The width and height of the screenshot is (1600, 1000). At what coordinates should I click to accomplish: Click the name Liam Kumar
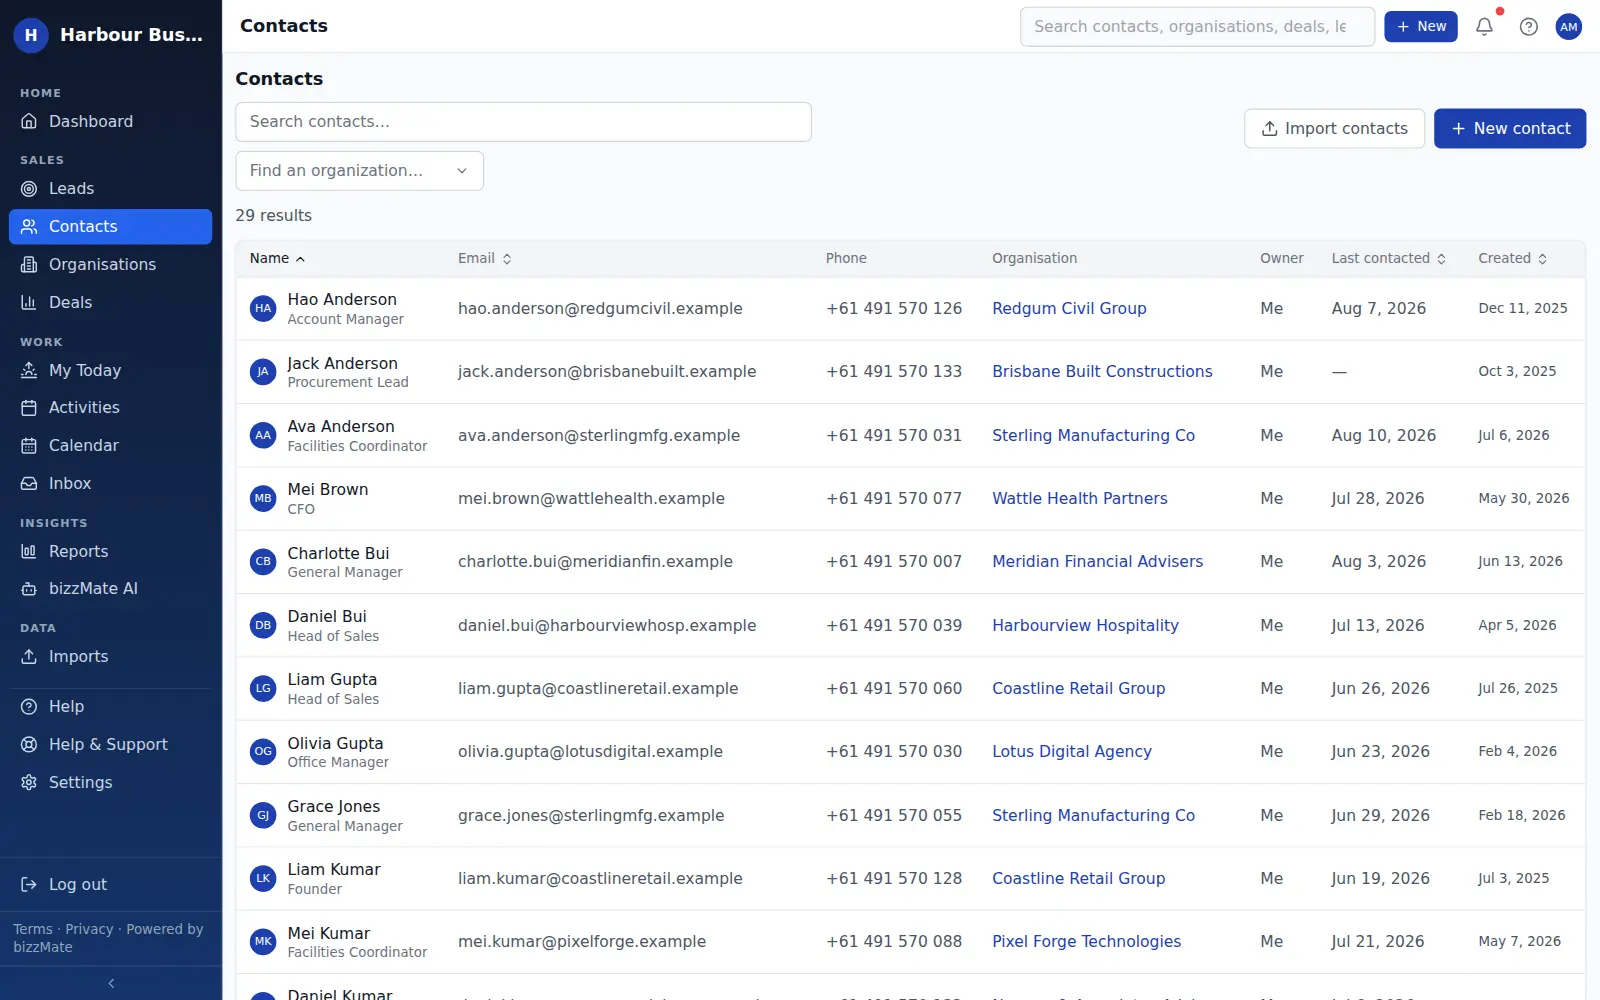tap(334, 870)
